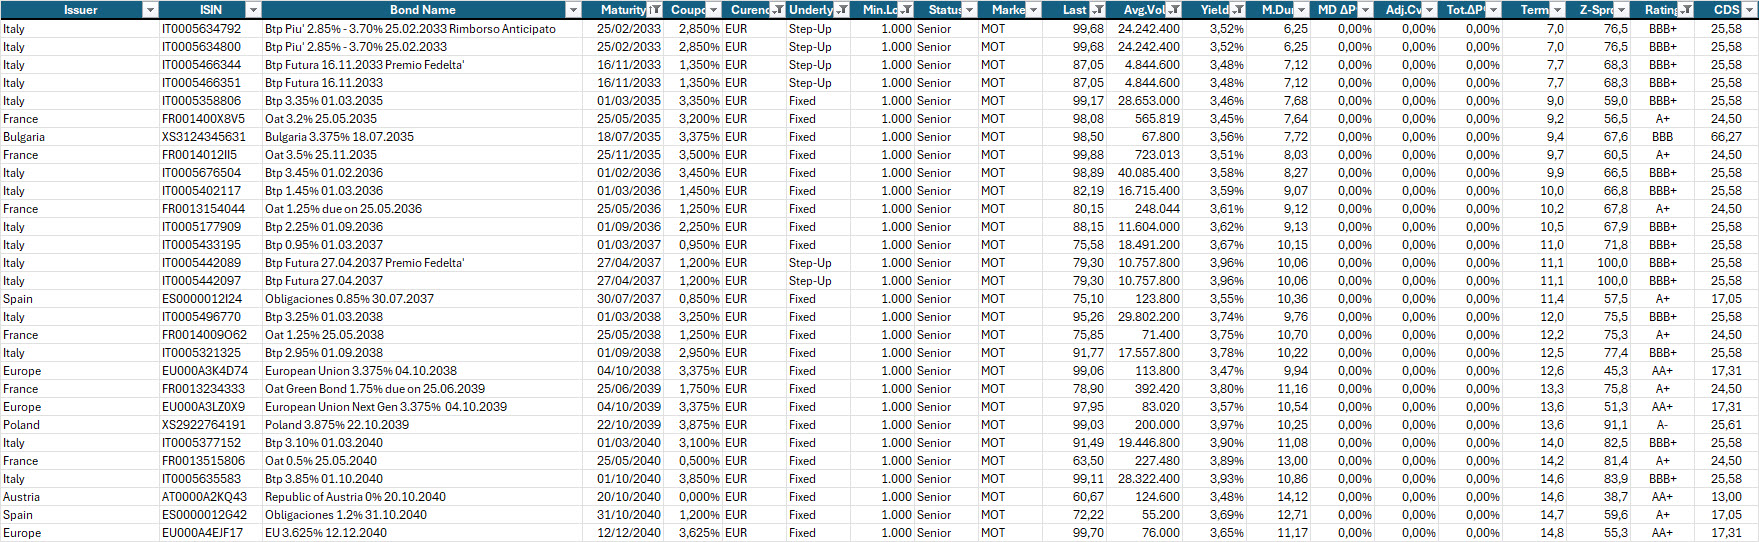Expand the CDS column dropdown
The image size is (1759, 542).
(x=1749, y=10)
